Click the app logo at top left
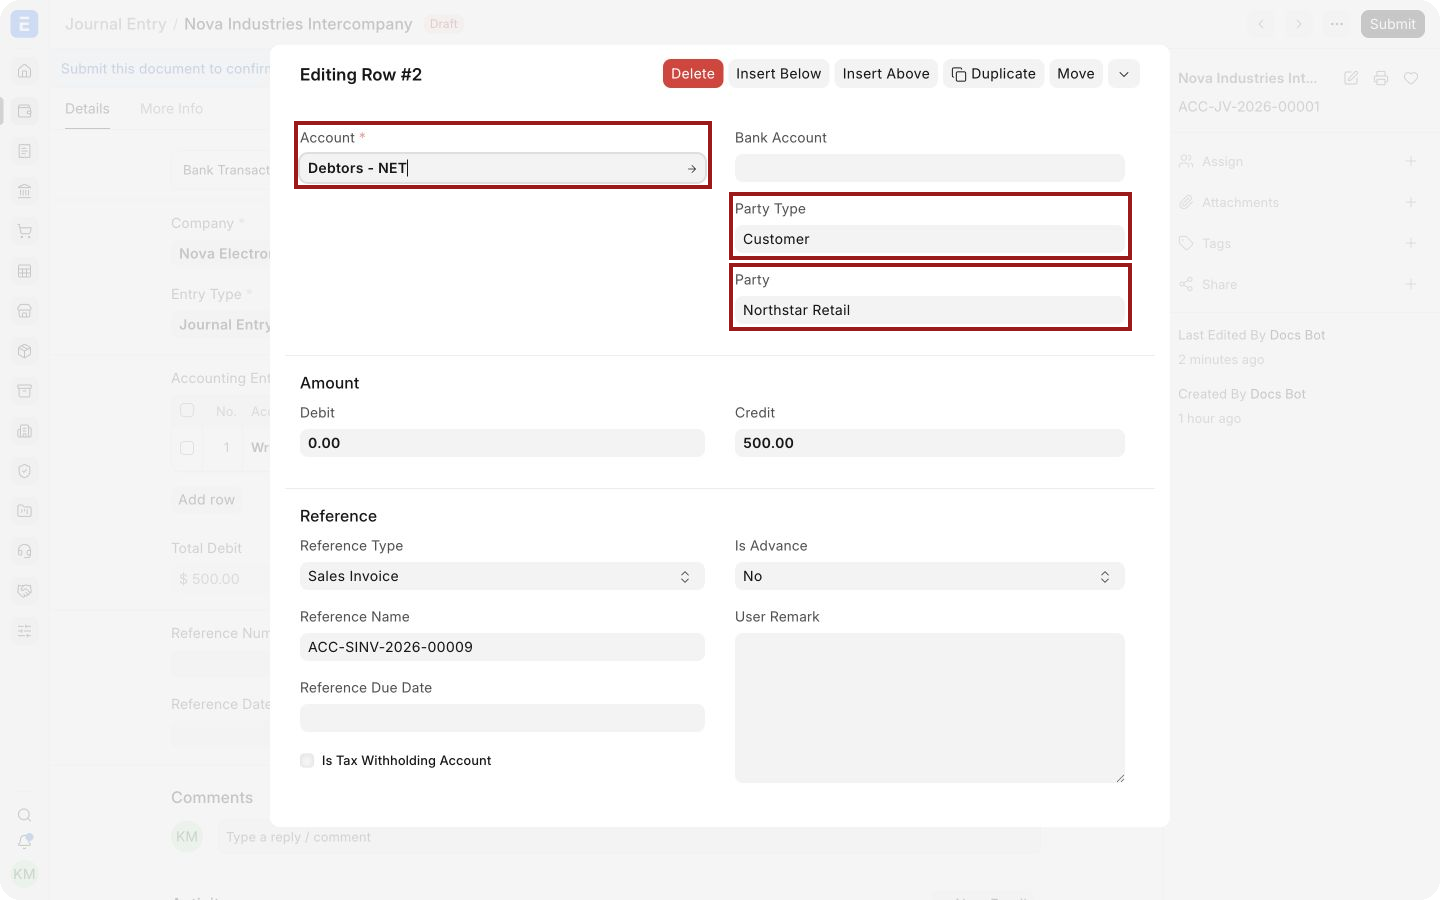The height and width of the screenshot is (900, 1440). coord(24,24)
